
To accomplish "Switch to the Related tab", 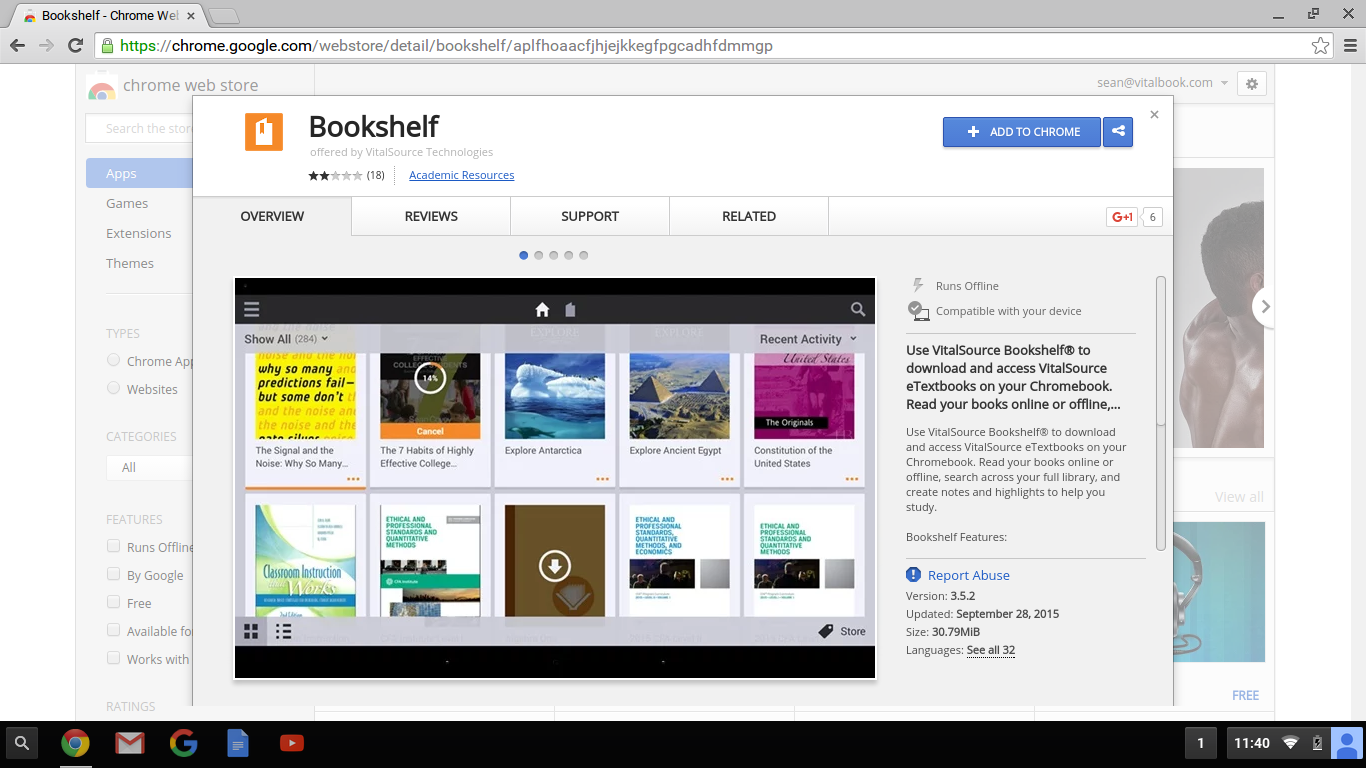I will [749, 216].
